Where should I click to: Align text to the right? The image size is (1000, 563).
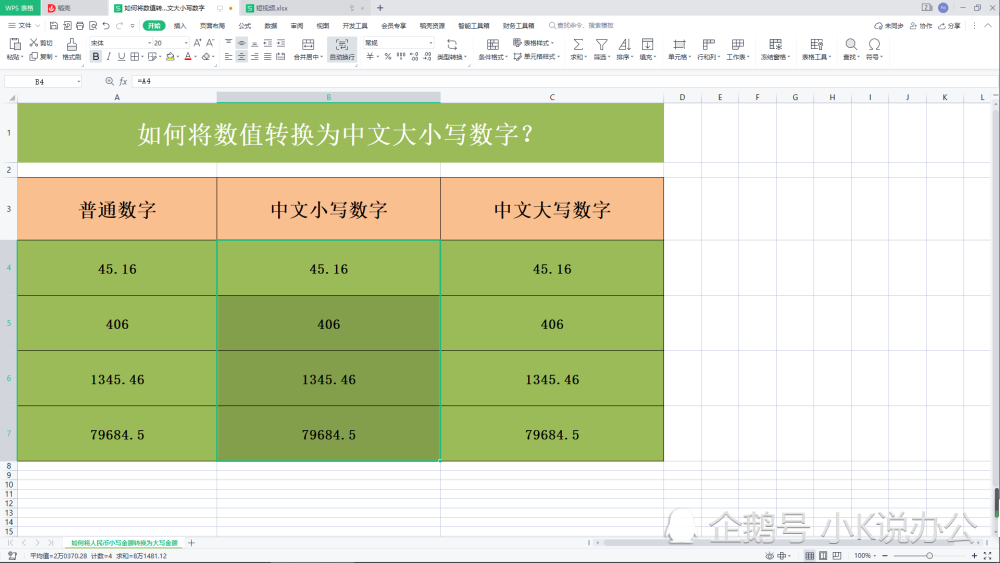tap(254, 57)
